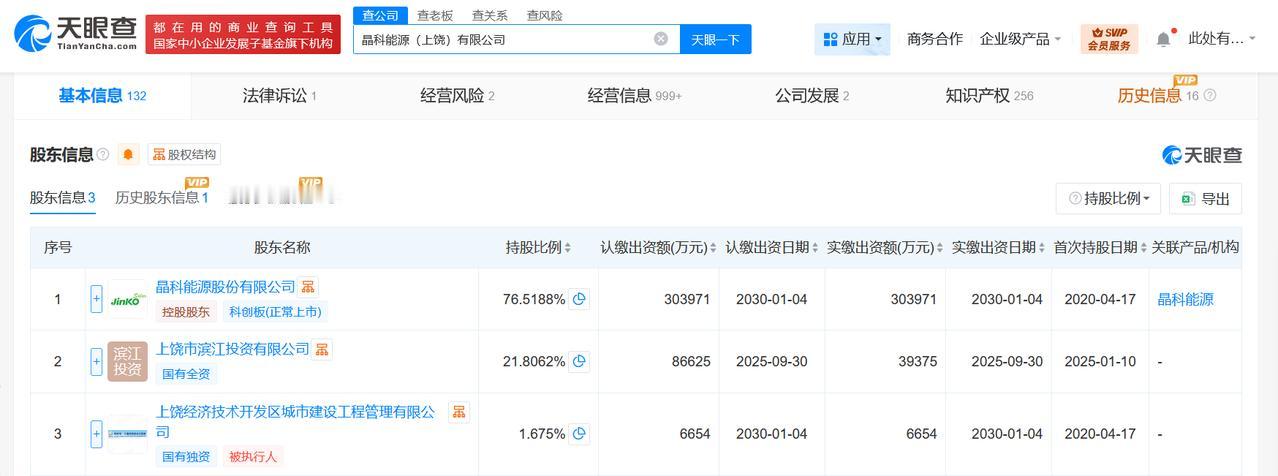Click the 科创板(正常上市) tag
This screenshot has height=476, width=1278.
275,312
